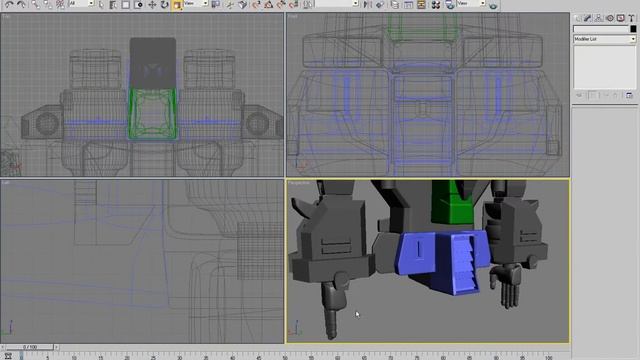
Task: Select the Link tool icon
Action: (x=36, y=4)
